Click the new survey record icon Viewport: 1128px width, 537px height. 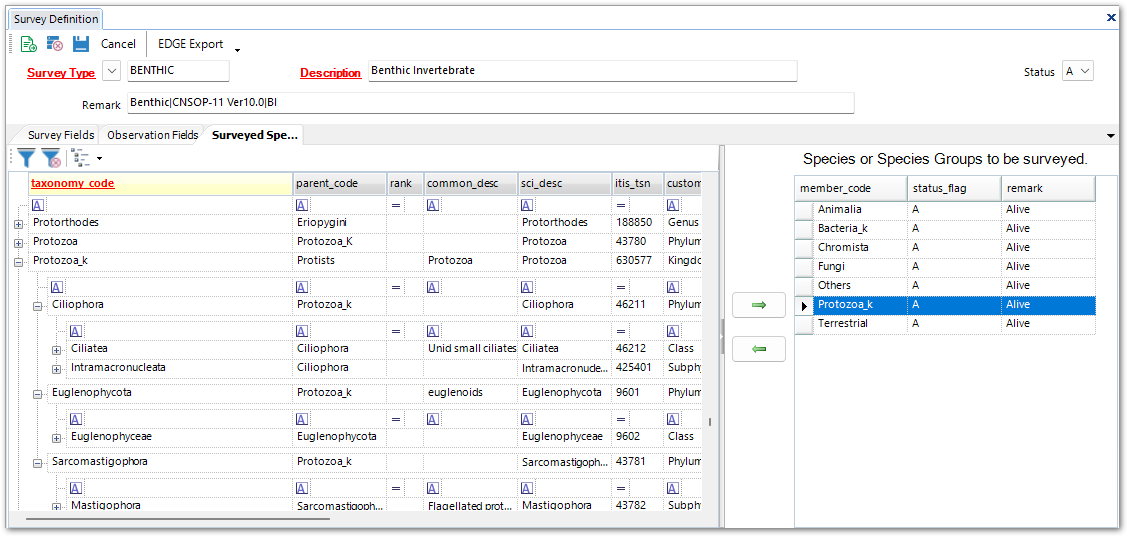click(x=28, y=44)
